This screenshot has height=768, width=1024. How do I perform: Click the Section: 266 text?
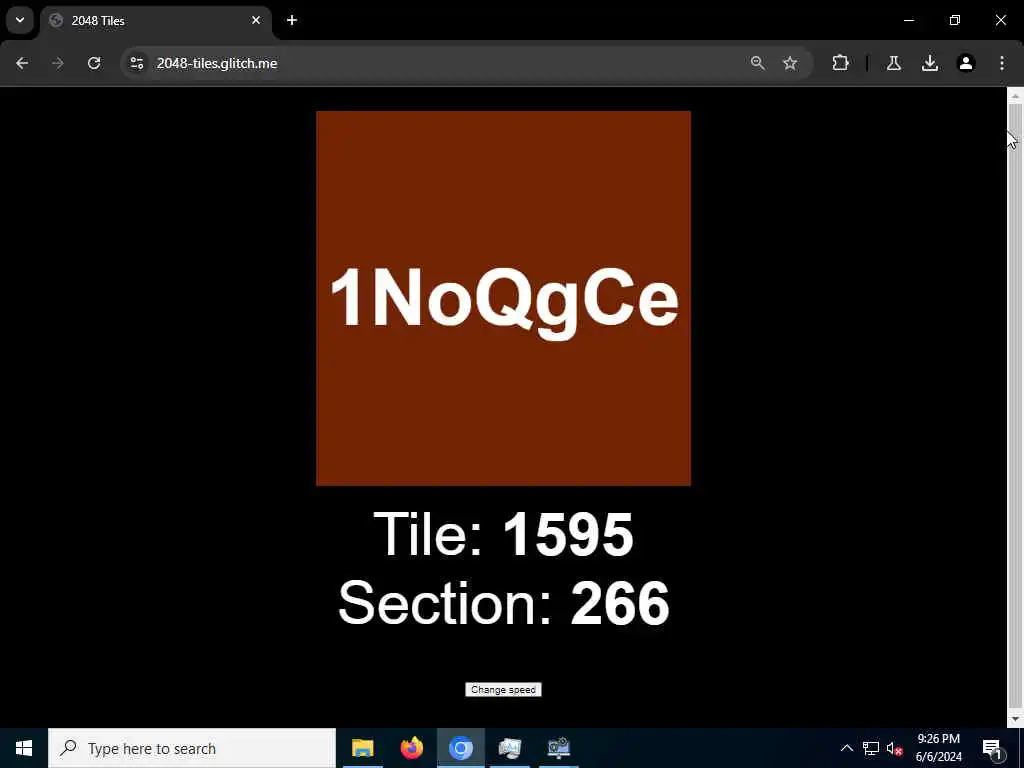(504, 603)
